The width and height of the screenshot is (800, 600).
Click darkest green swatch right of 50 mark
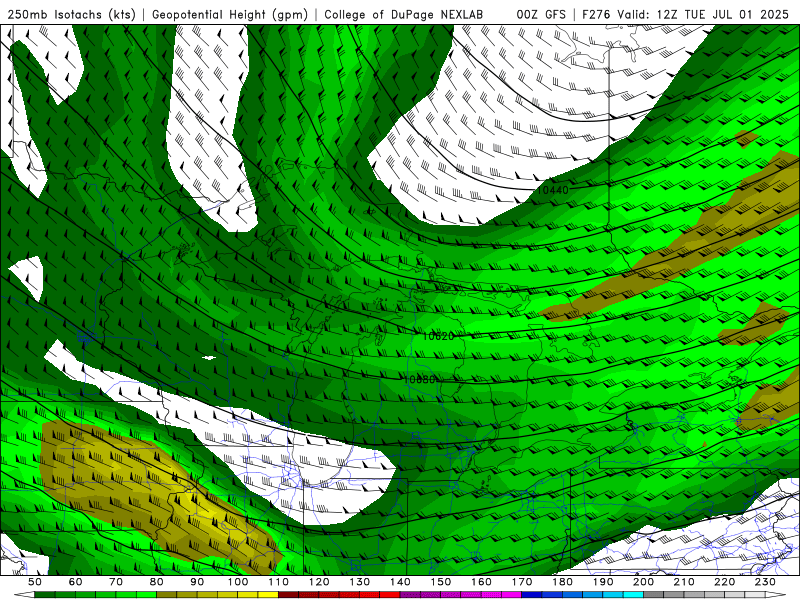[45, 595]
